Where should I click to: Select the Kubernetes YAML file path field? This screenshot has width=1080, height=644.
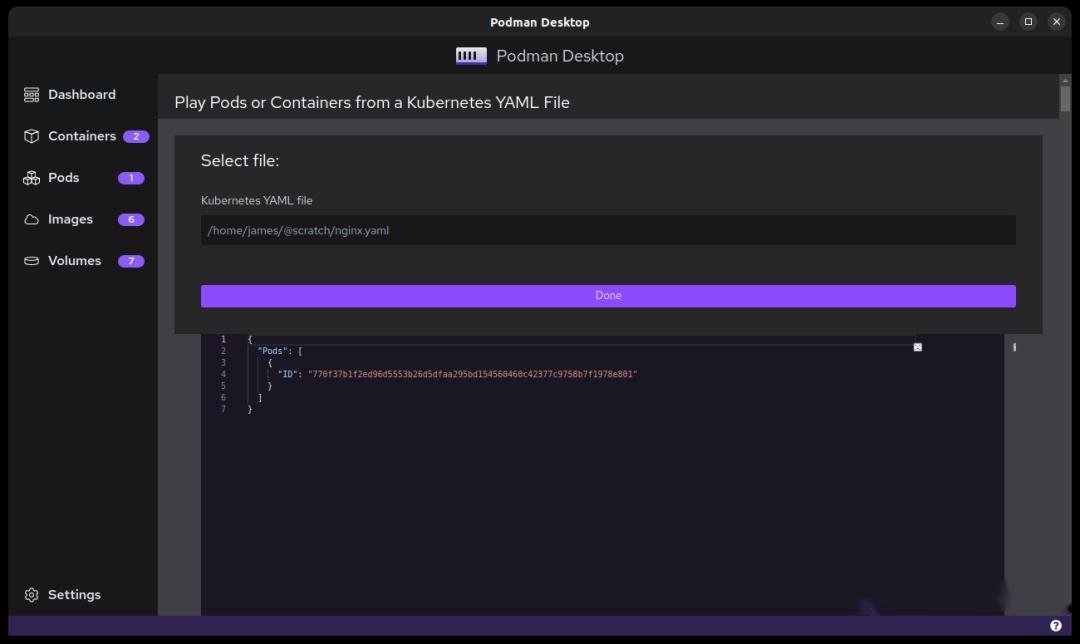(608, 230)
